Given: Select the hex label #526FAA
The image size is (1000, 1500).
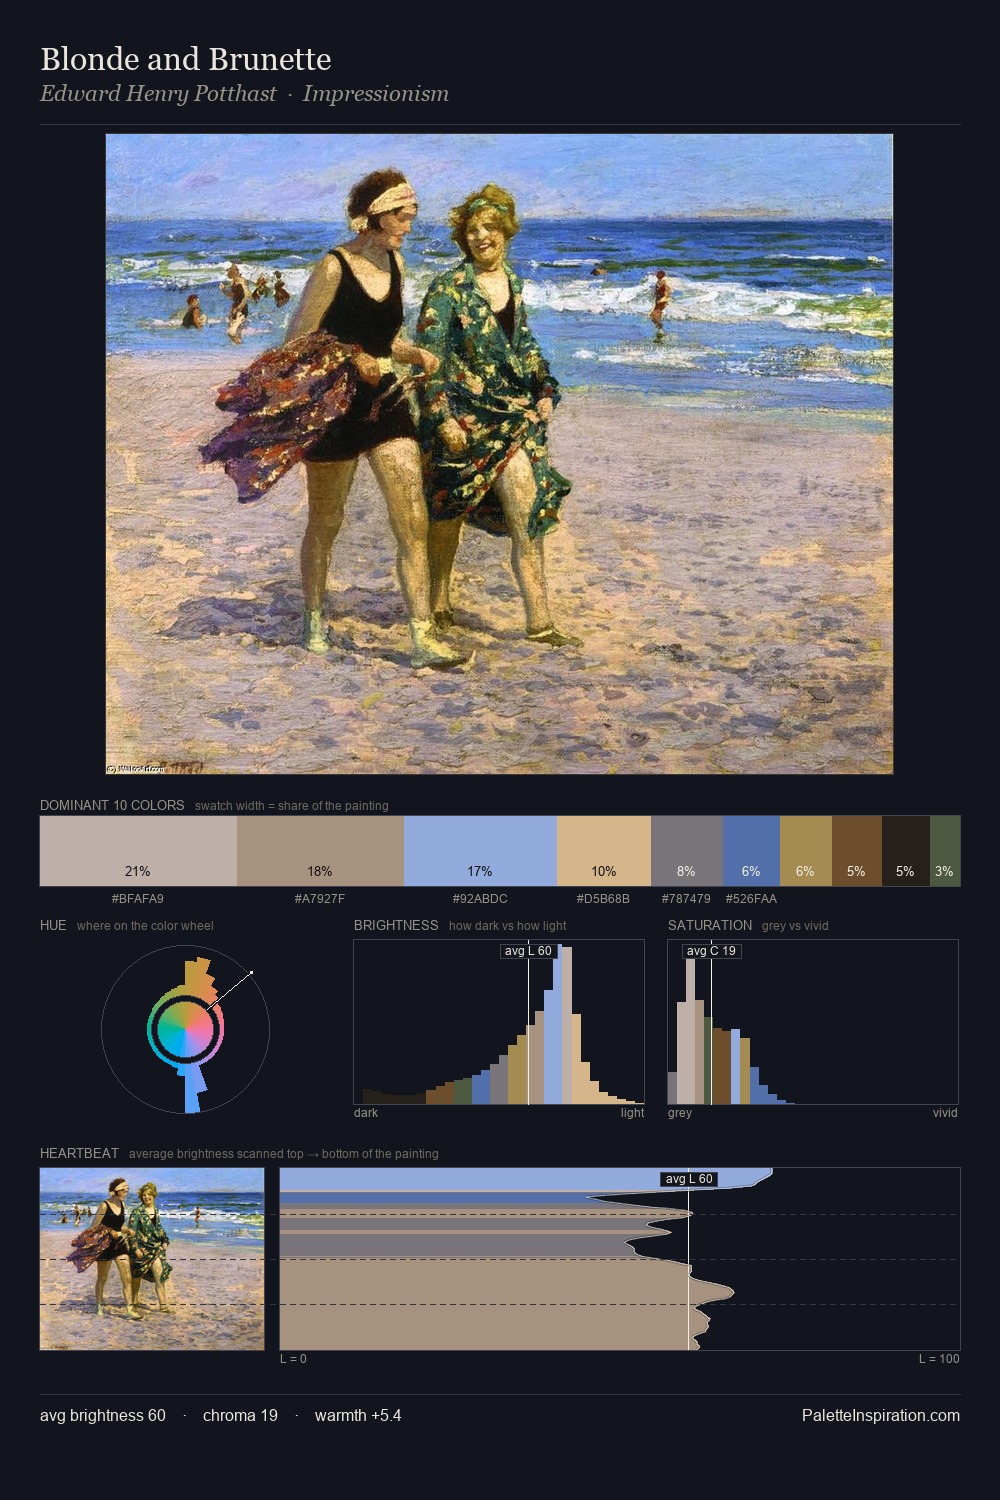Looking at the screenshot, I should click(751, 899).
